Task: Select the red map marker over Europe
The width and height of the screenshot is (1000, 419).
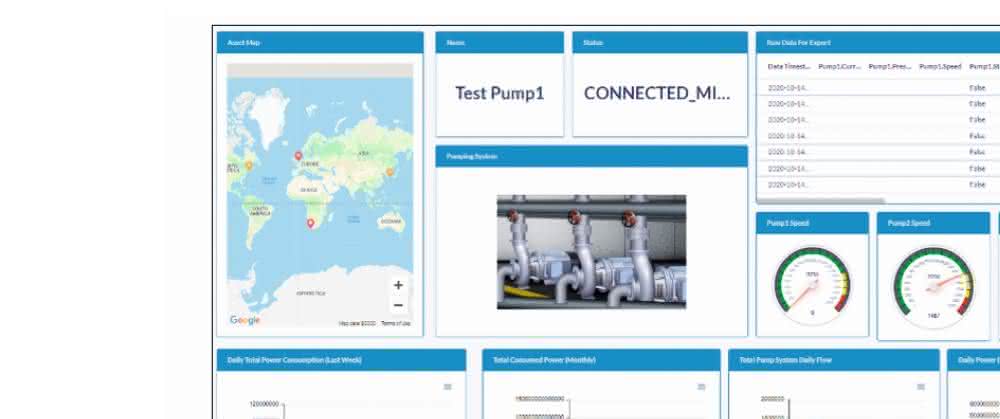Action: (x=298, y=156)
